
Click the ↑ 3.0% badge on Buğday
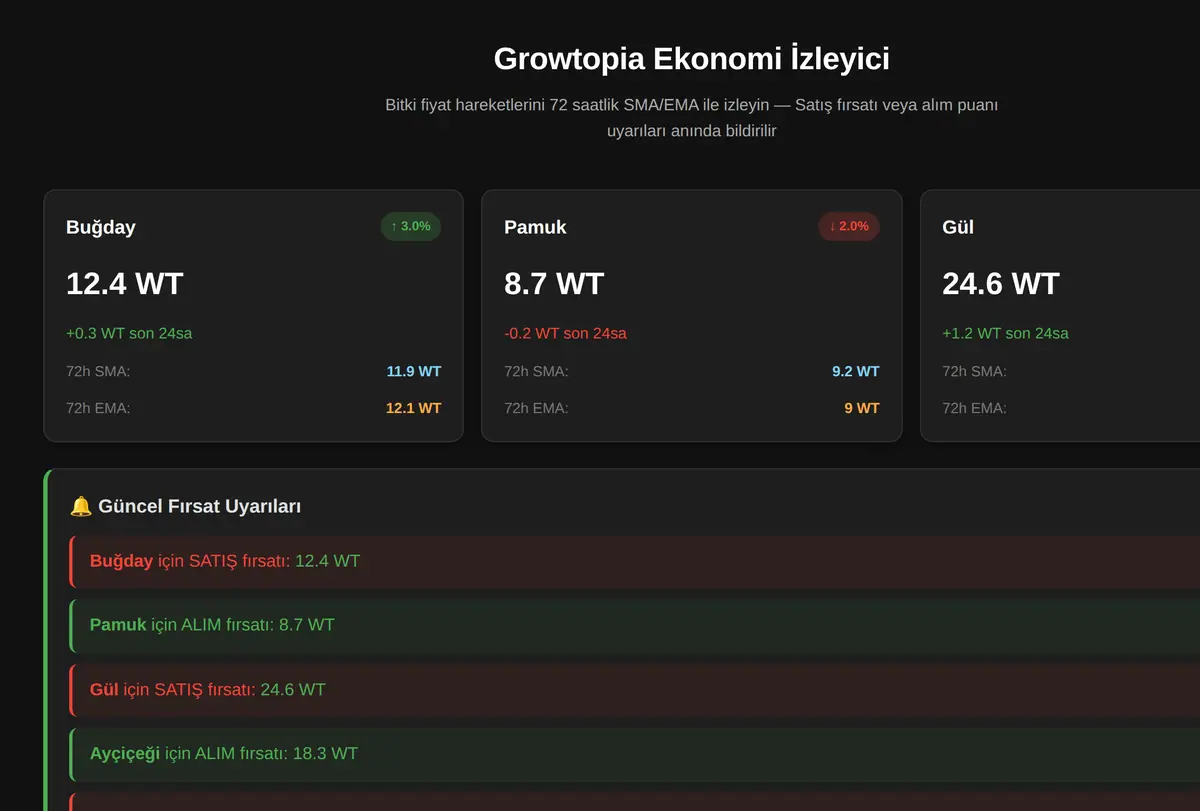[x=410, y=226]
